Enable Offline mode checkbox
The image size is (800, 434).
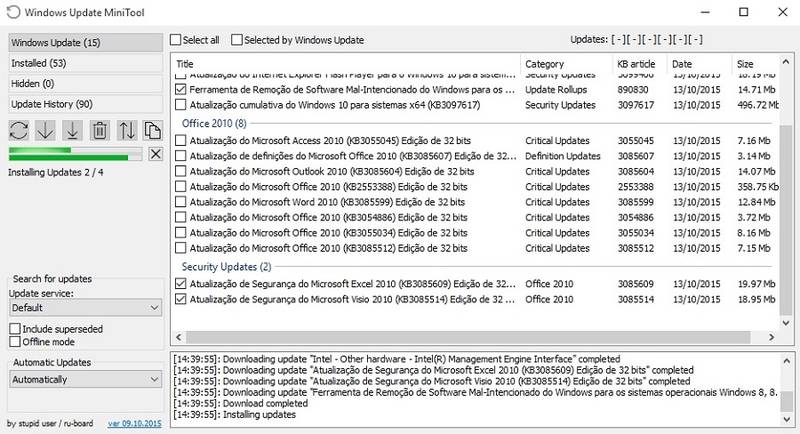click(15, 342)
